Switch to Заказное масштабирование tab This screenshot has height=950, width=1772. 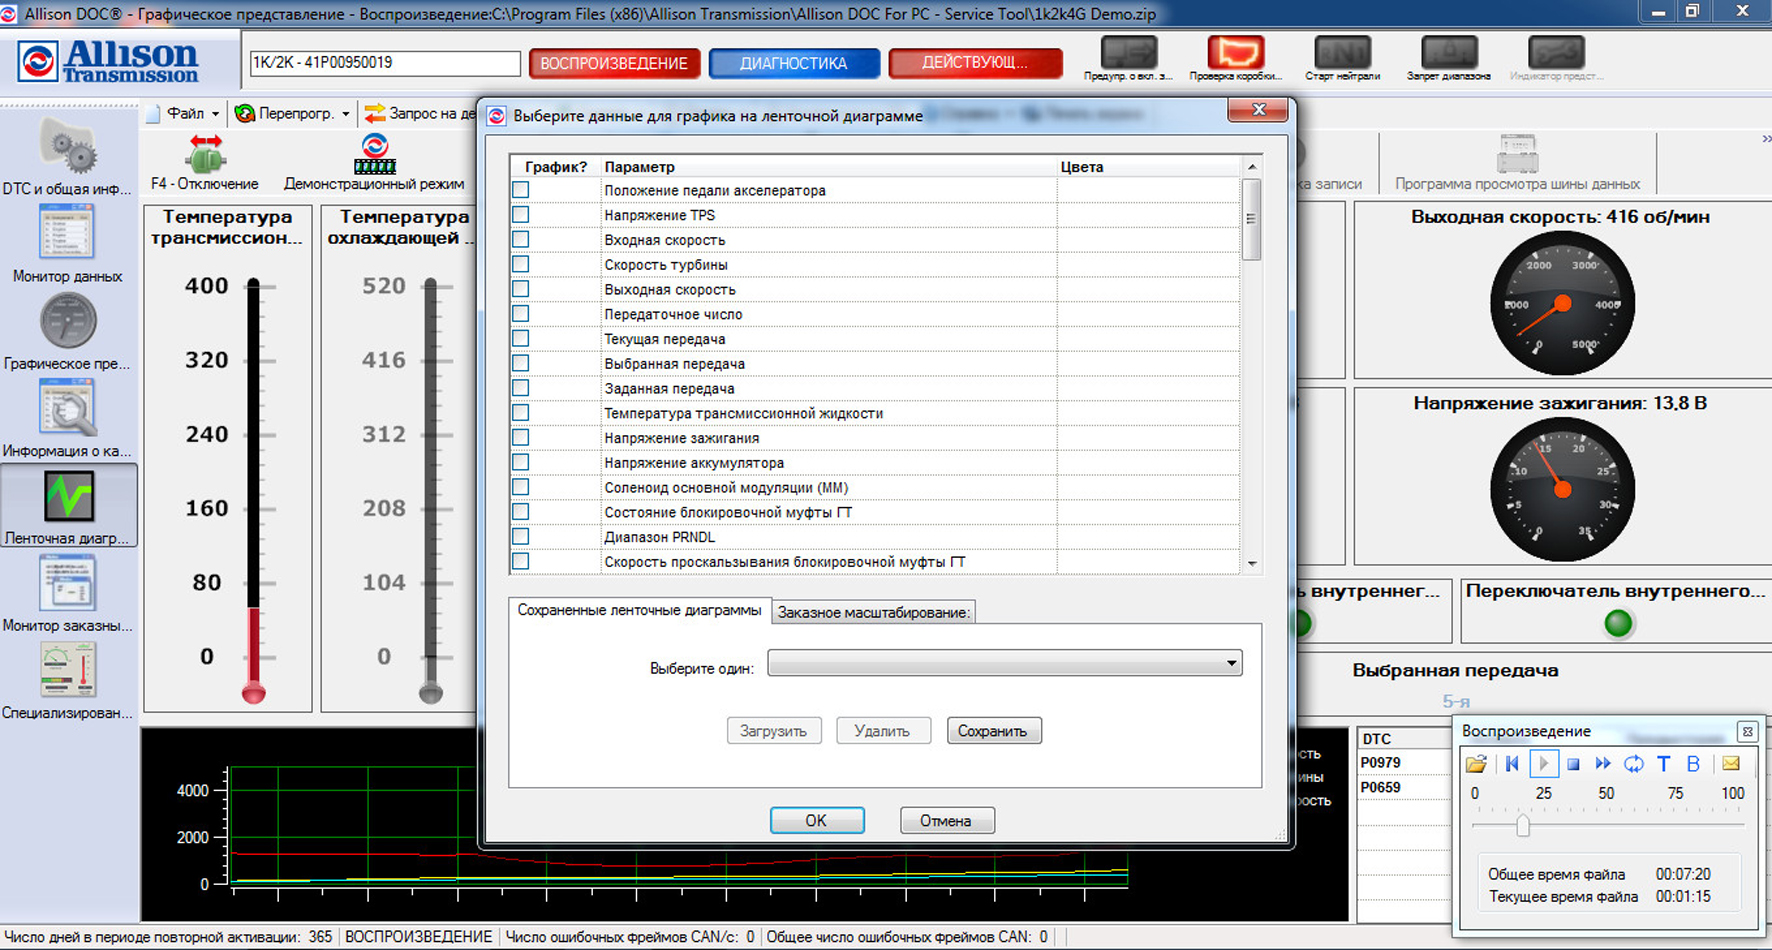tap(873, 612)
